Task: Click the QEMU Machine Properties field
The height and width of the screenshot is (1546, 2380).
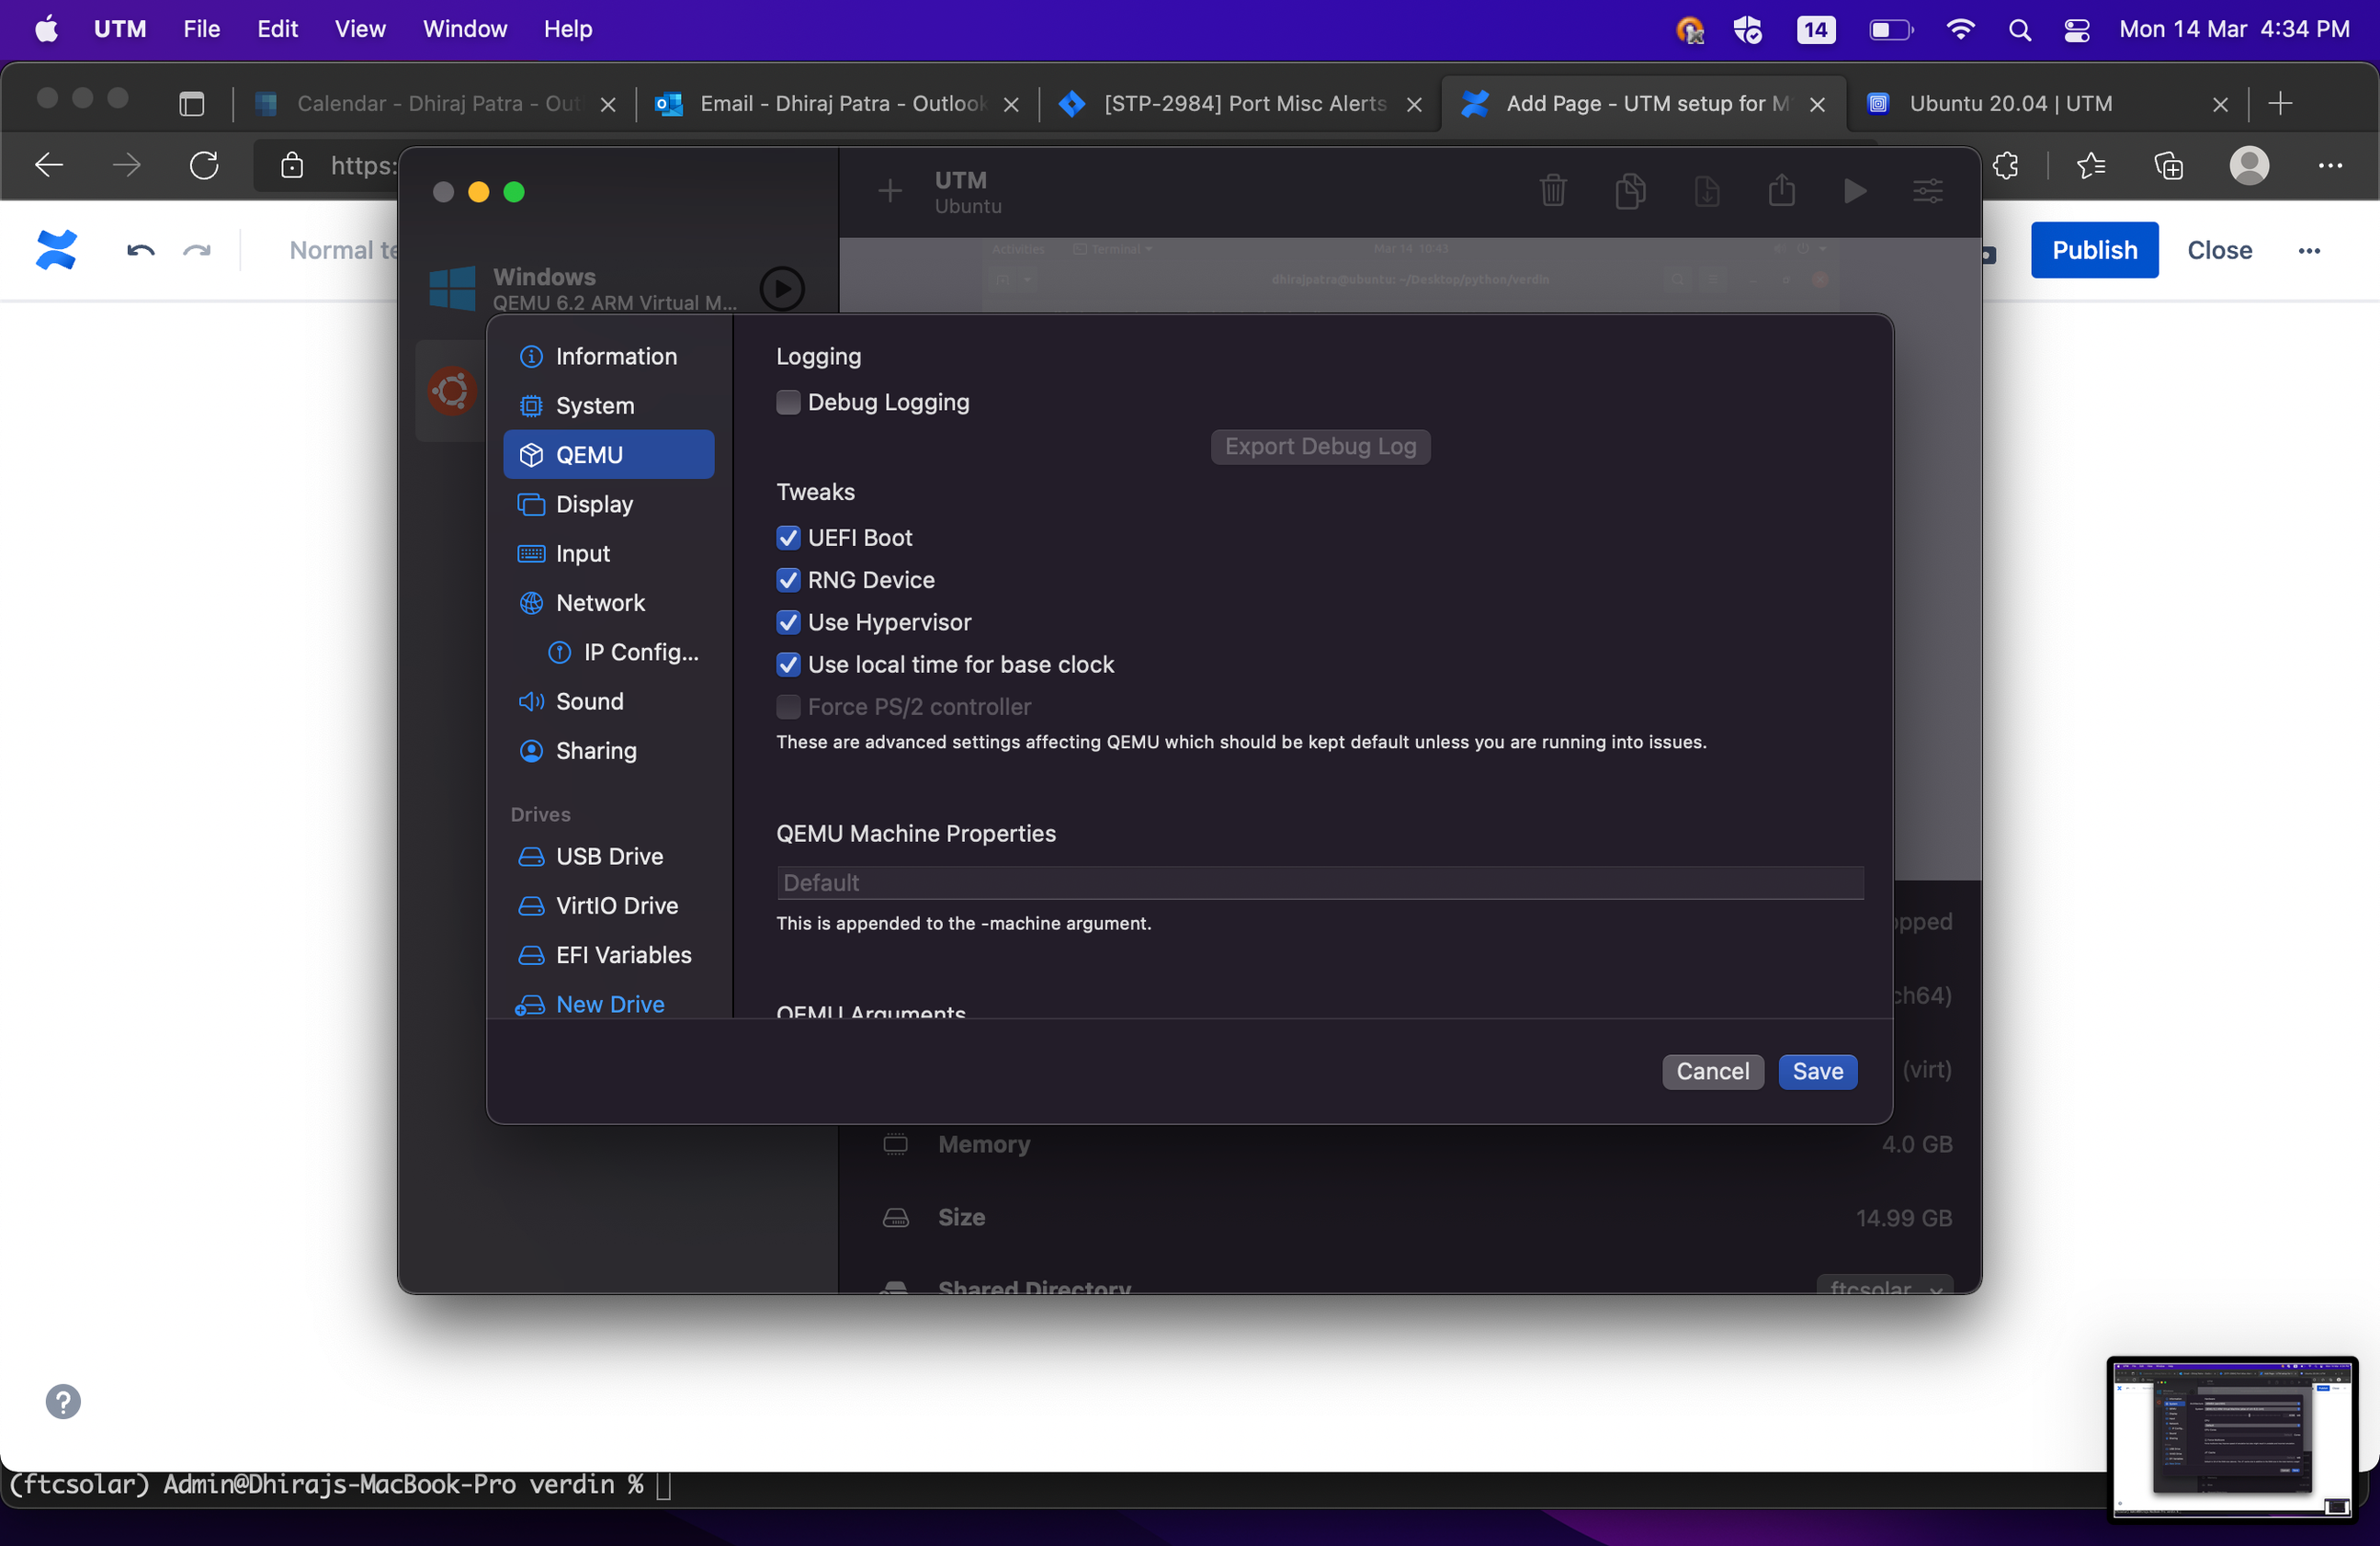Action: 1320,883
